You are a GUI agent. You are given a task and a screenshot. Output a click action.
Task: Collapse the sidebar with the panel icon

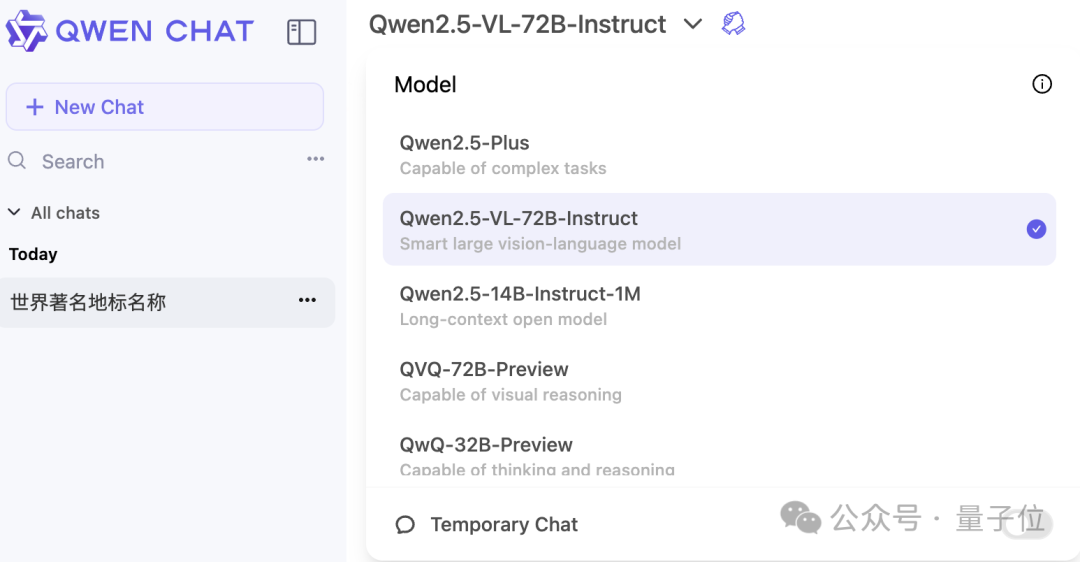tap(302, 32)
